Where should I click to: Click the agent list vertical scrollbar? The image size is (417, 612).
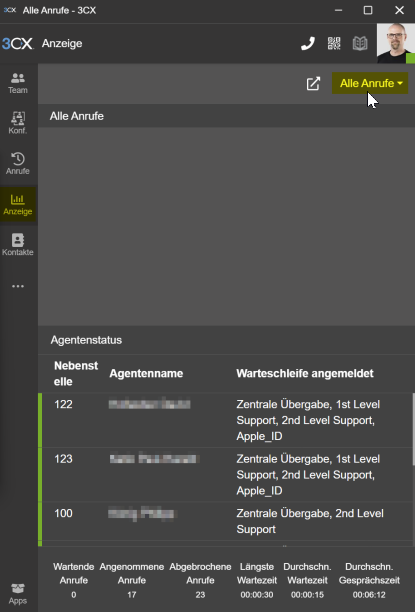[x=413, y=429]
